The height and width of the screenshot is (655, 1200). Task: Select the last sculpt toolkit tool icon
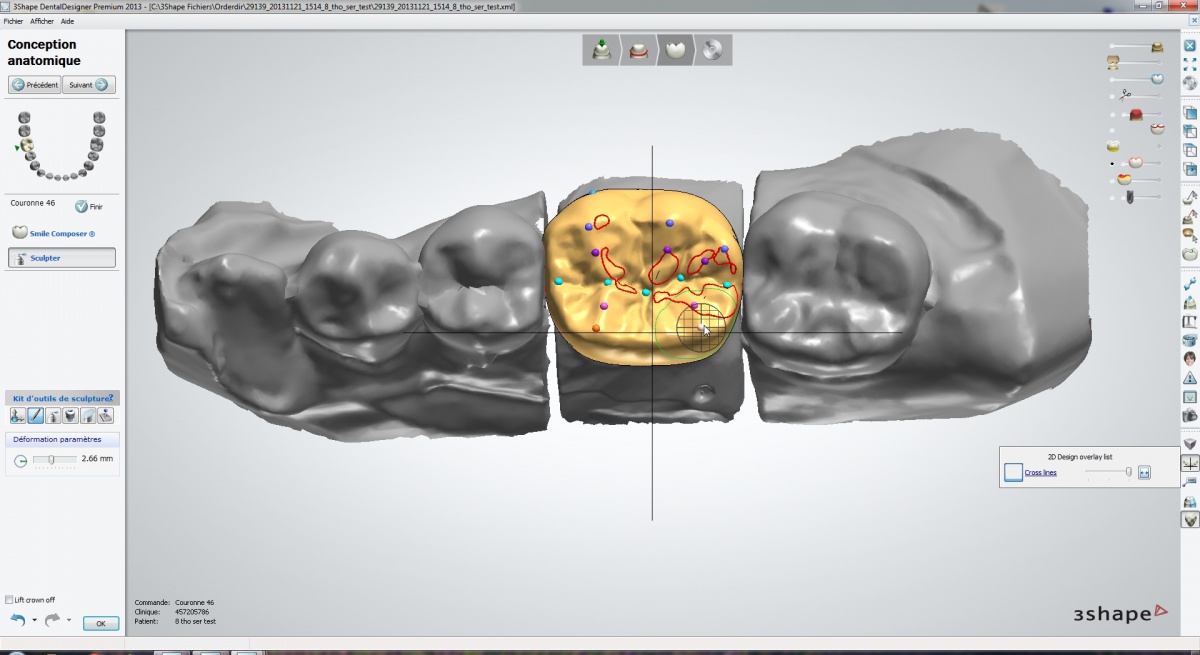(105, 415)
